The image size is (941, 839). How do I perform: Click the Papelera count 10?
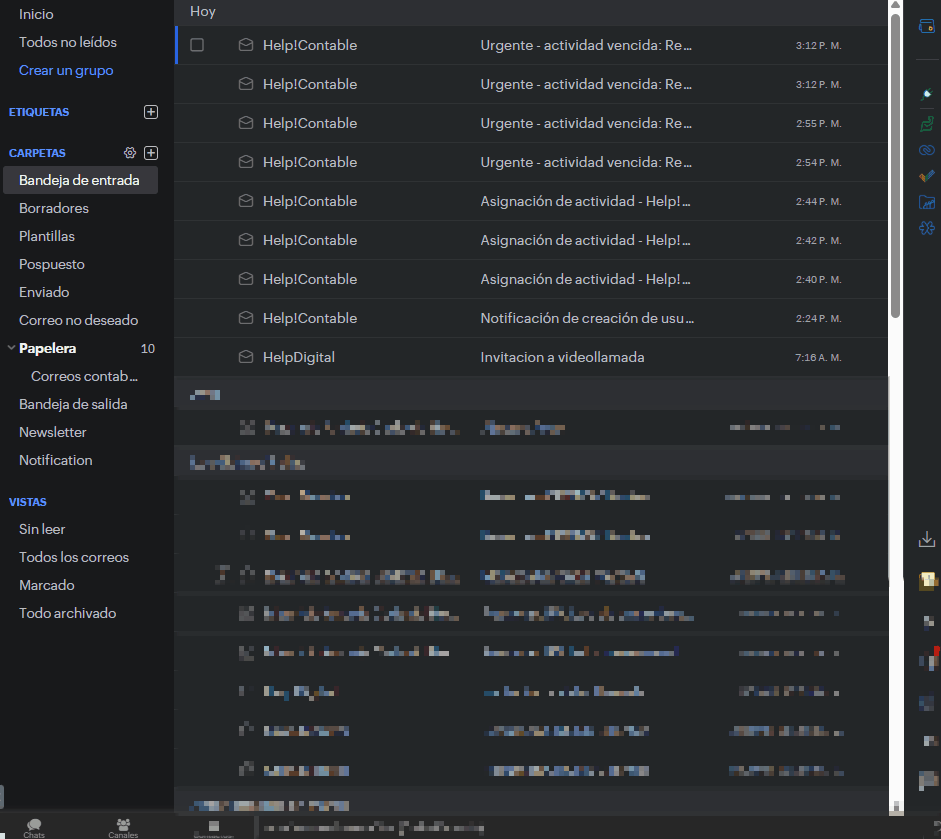coord(148,349)
